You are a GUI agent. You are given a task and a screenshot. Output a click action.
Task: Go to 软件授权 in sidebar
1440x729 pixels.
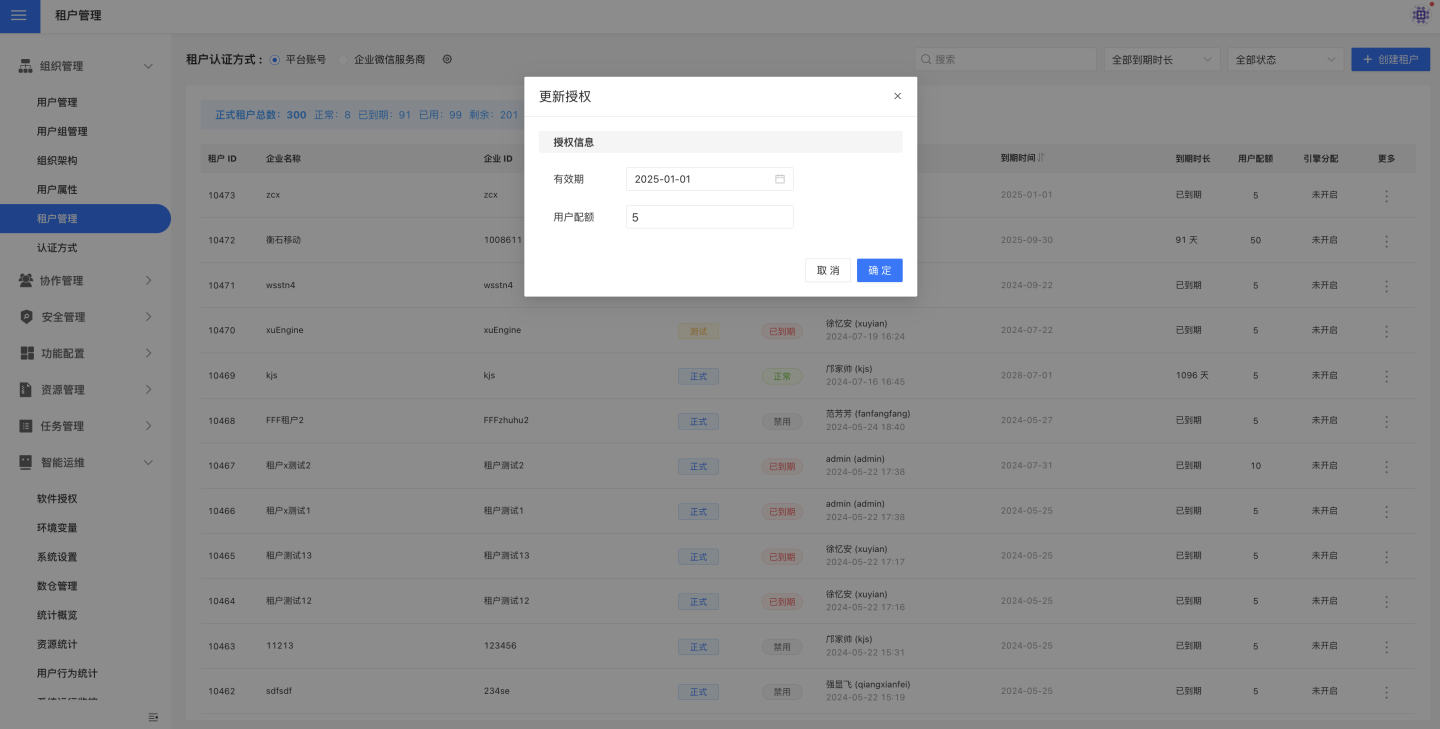coord(57,499)
